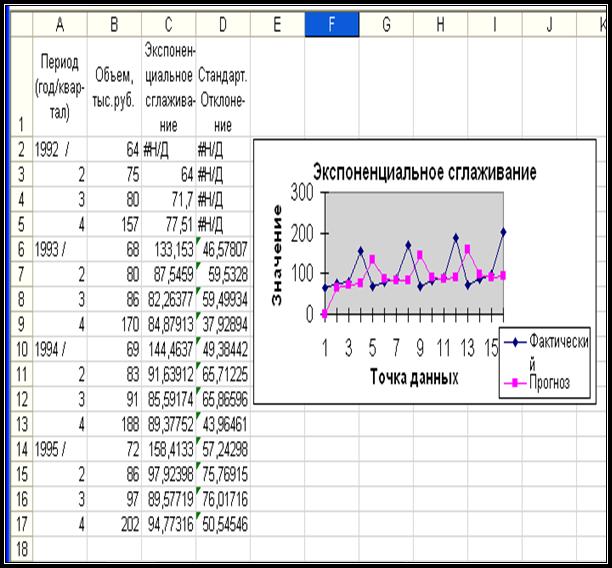The width and height of the screenshot is (612, 568).
Task: Select cell containing '1995 /'
Action: (60, 449)
